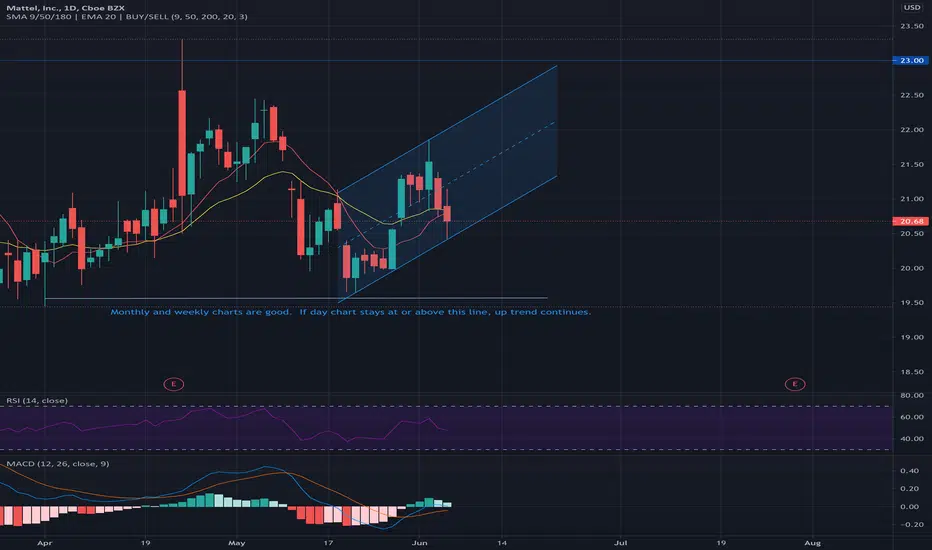Screen dimensions: 932x550
Task: Click the blue annotation text about monthly charts
Action: [351, 312]
